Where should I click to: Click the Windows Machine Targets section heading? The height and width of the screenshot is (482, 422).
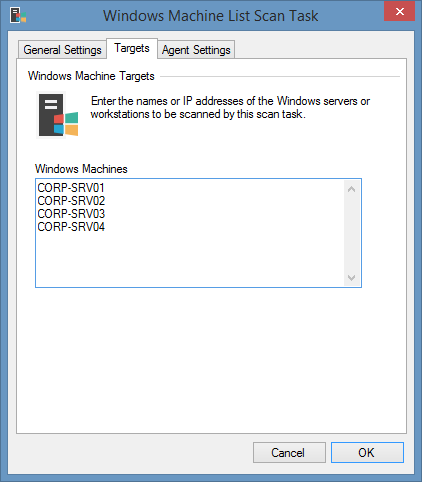coord(91,76)
